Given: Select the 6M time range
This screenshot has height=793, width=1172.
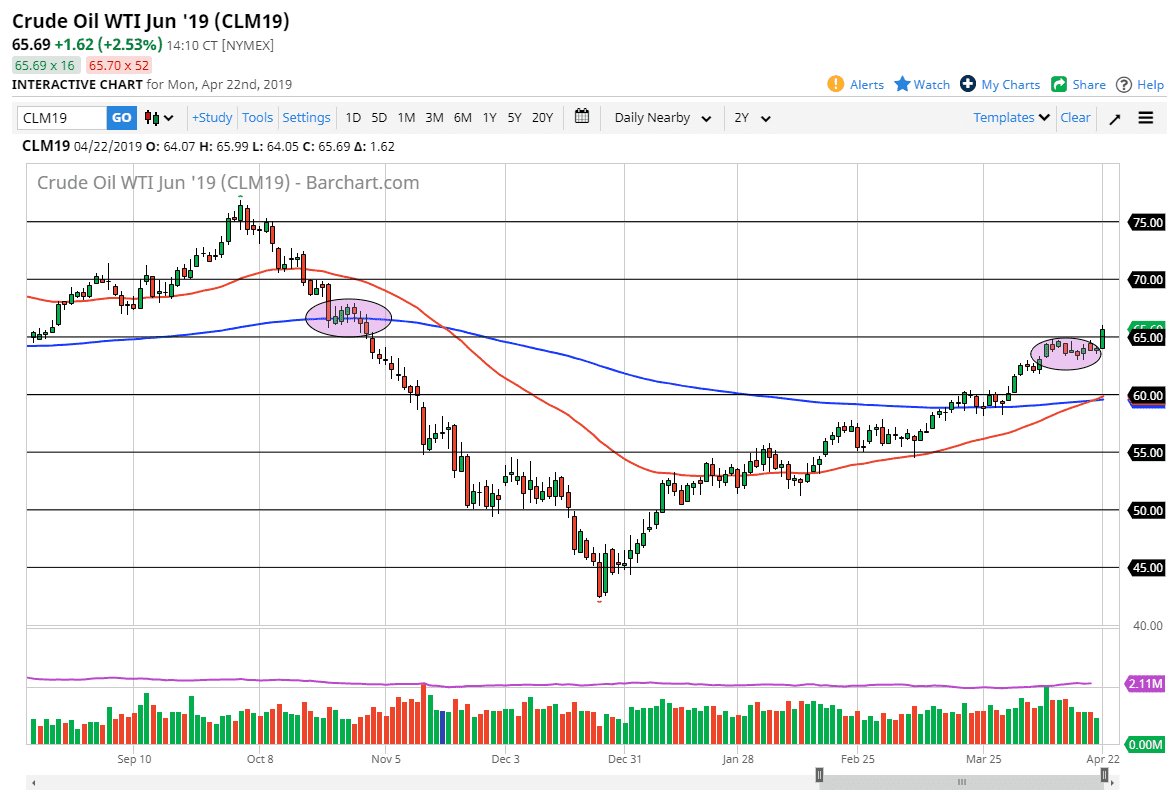Looking at the screenshot, I should tap(462, 118).
